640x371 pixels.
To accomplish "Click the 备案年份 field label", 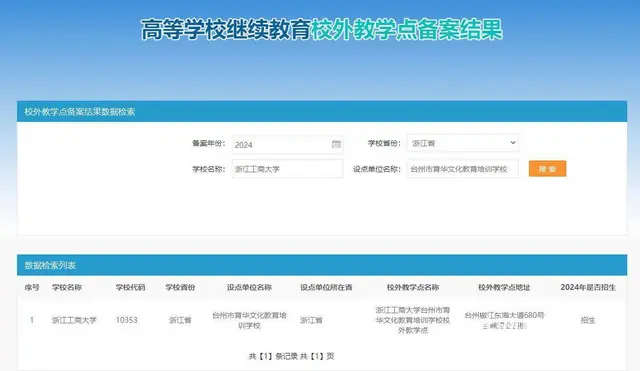I will (208, 143).
